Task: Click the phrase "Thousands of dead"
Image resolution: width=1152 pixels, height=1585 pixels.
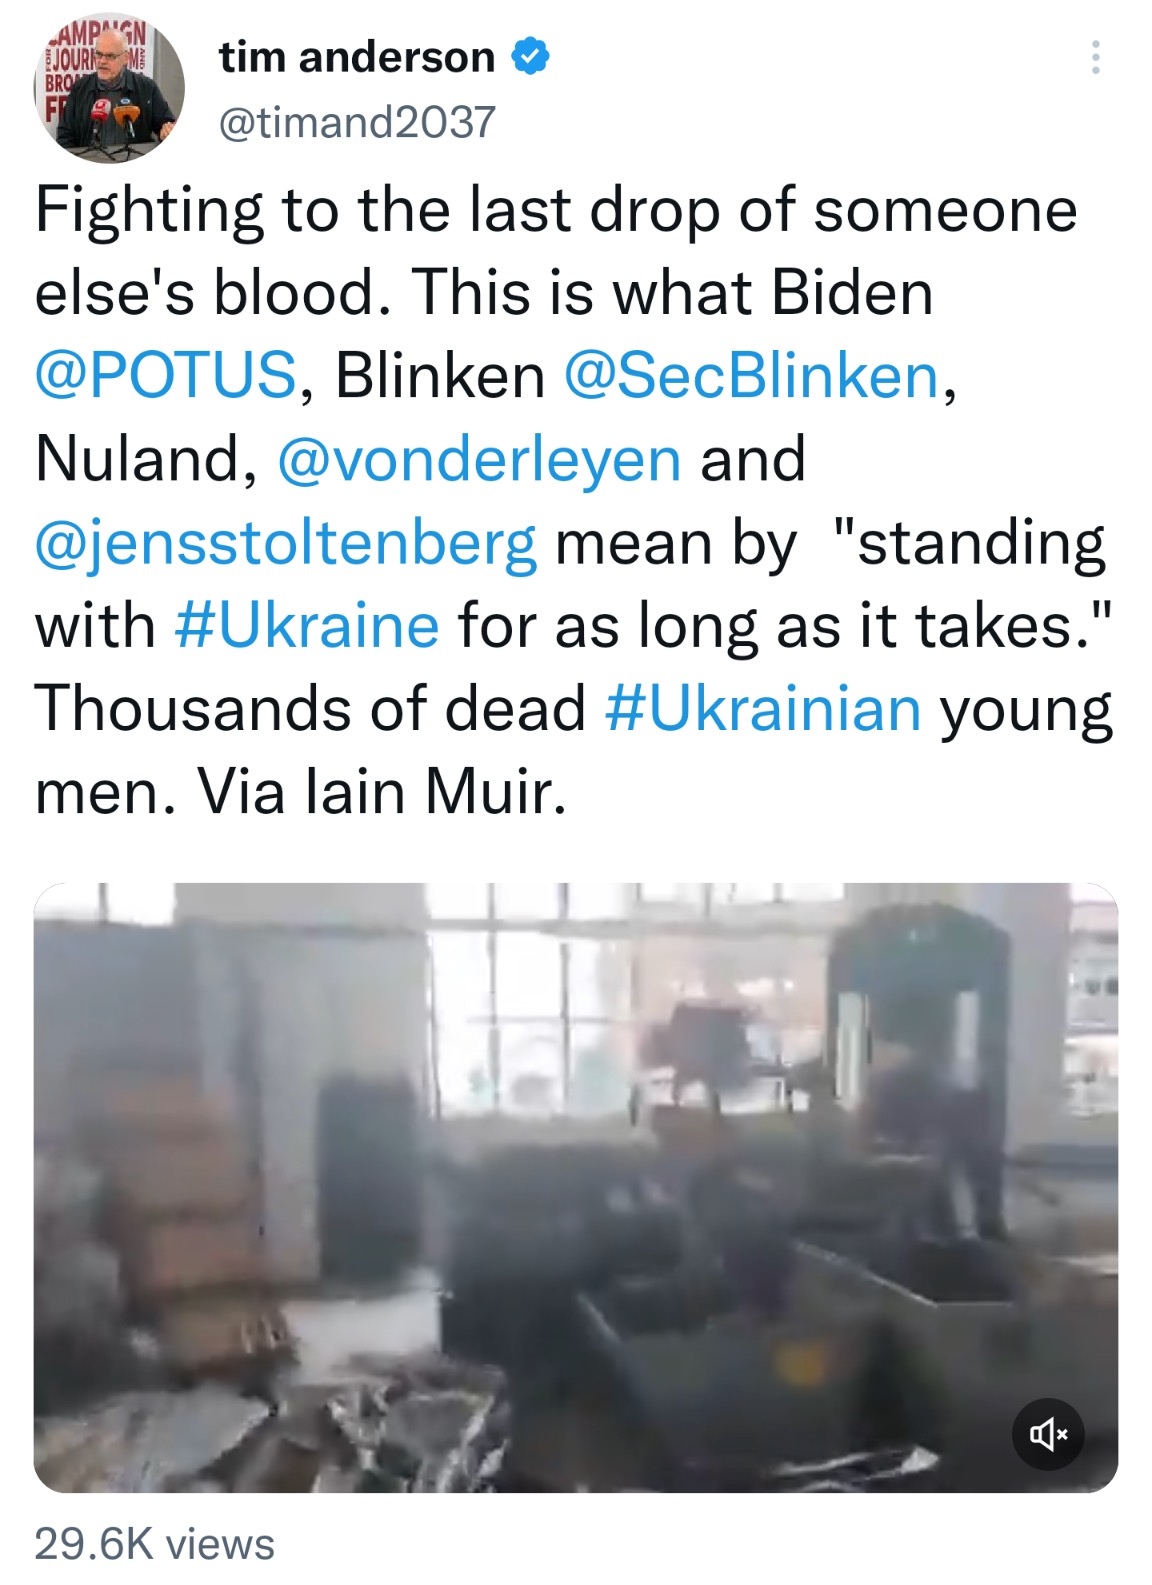Action: 310,709
